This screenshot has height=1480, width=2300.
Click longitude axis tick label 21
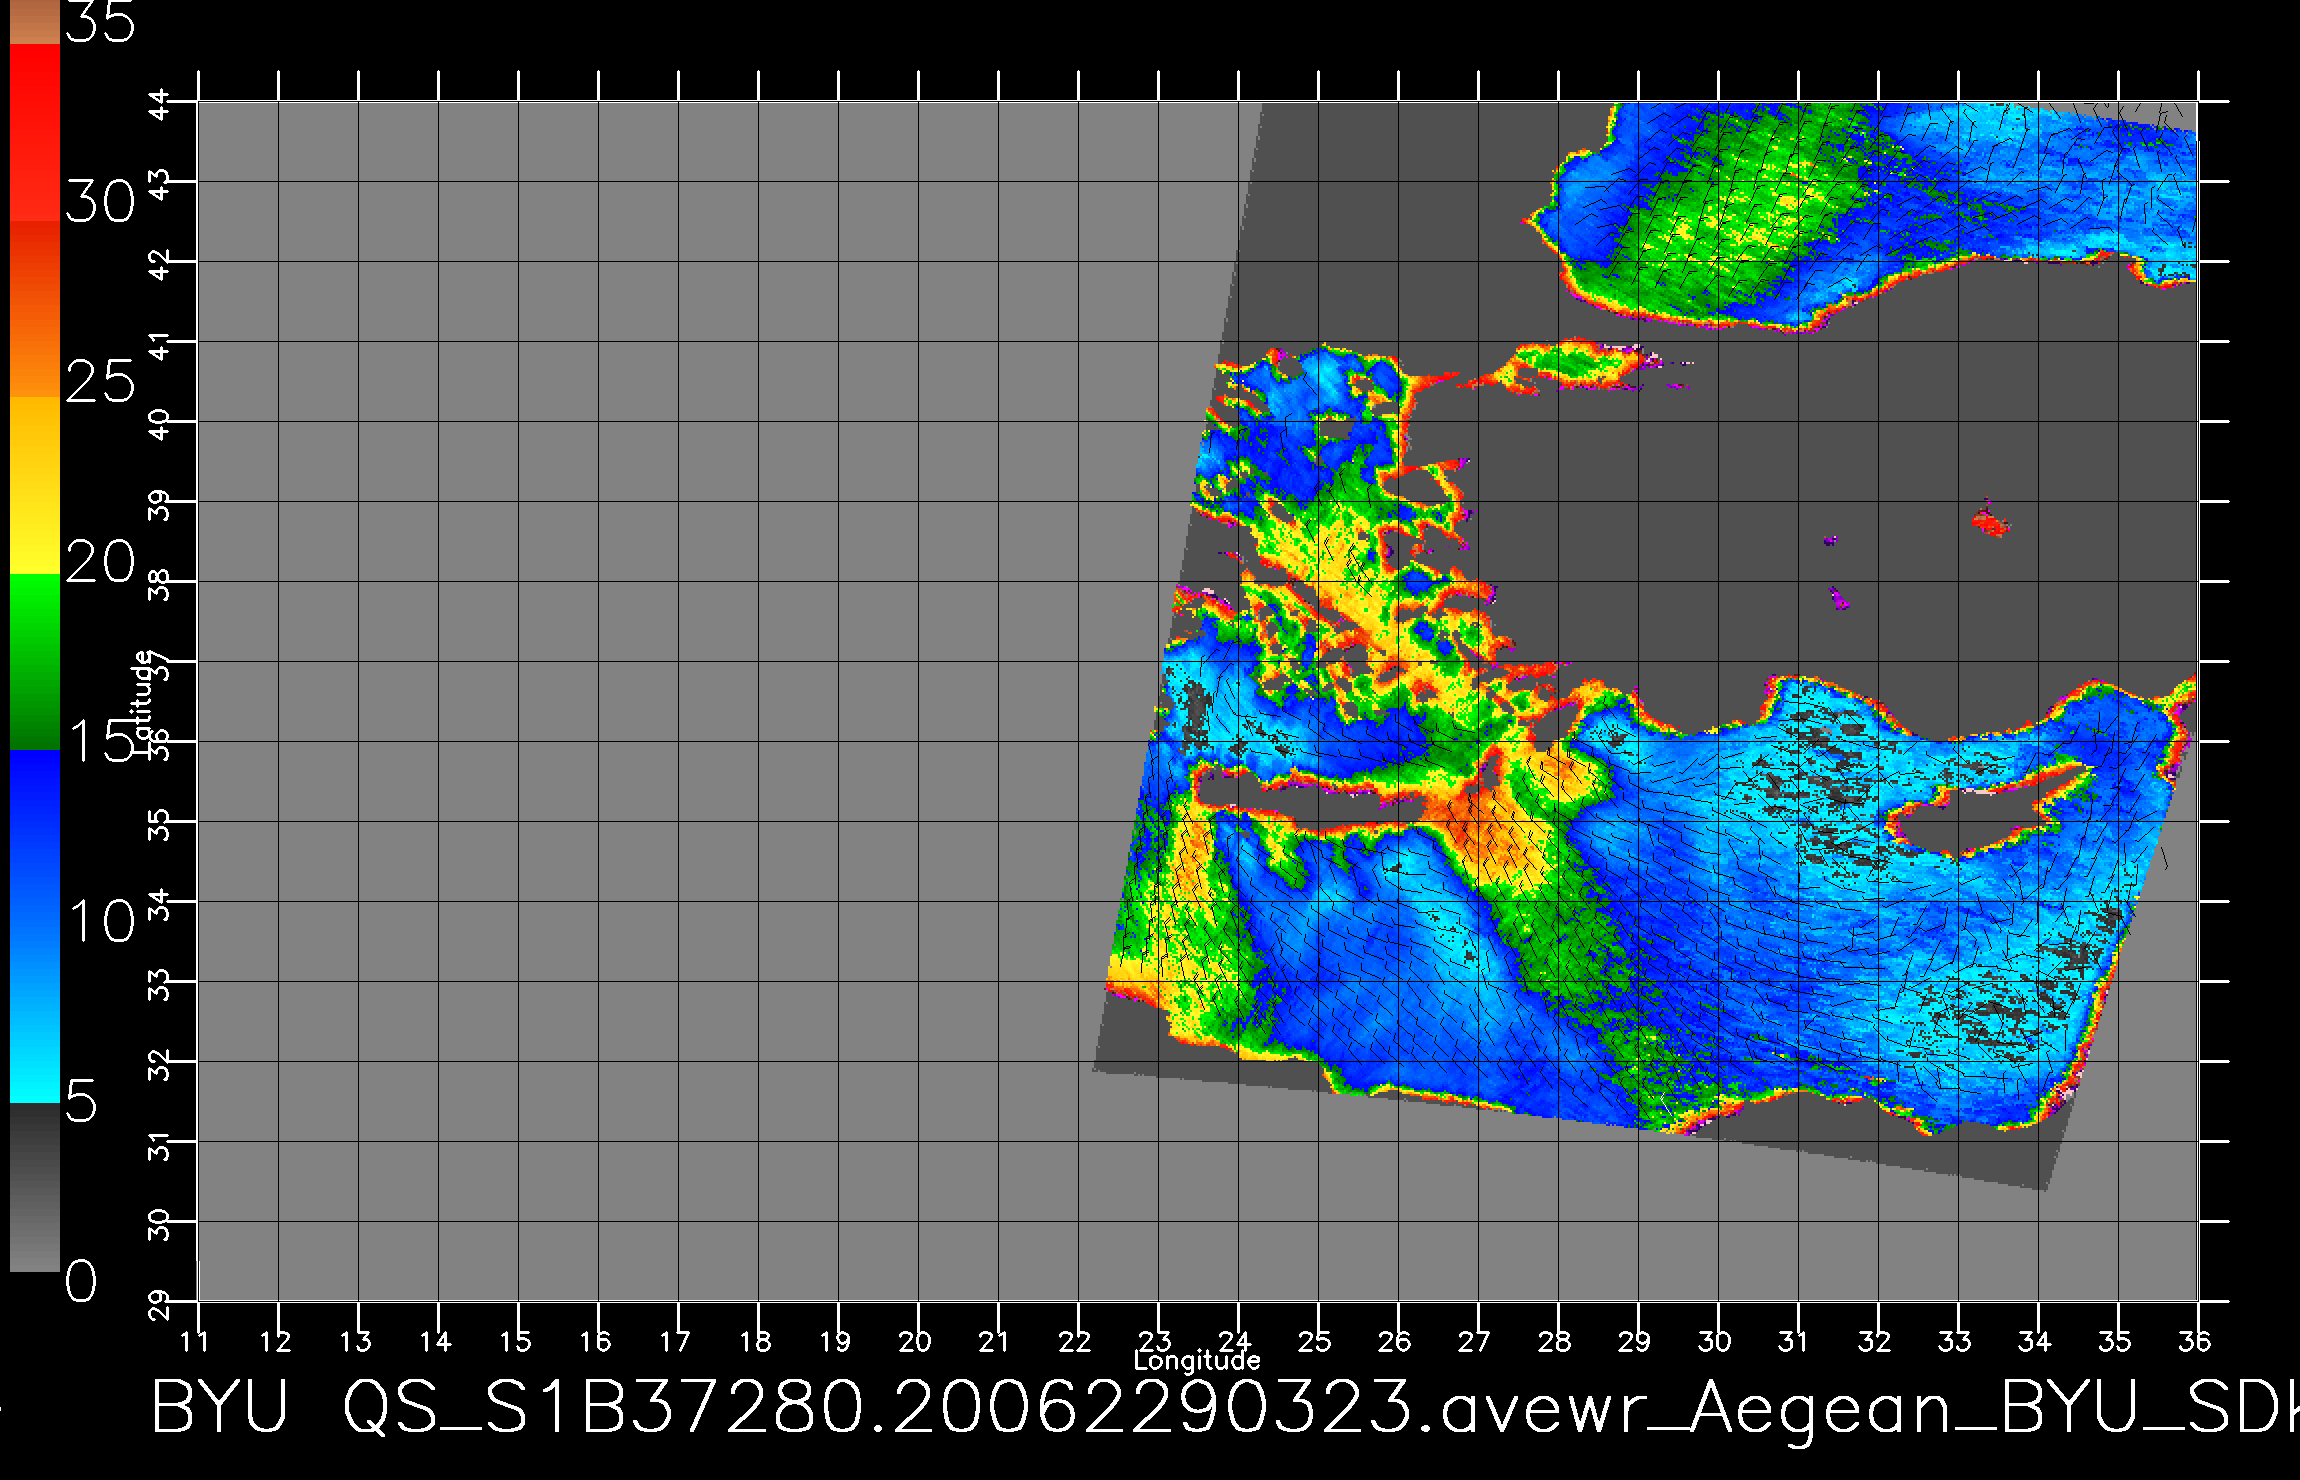click(x=995, y=1341)
